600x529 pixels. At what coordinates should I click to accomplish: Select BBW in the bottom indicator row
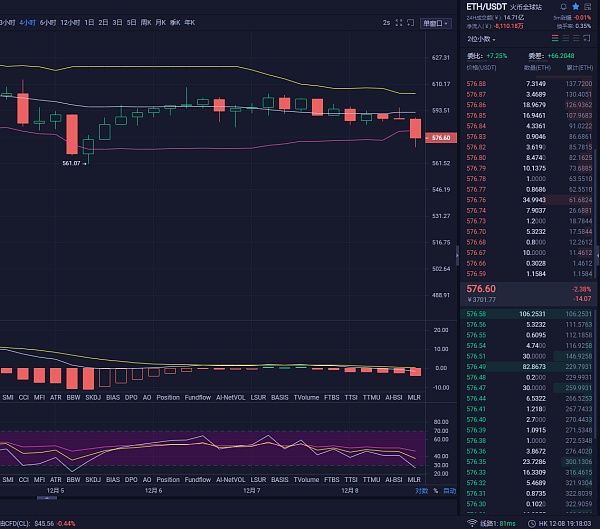[x=73, y=480]
